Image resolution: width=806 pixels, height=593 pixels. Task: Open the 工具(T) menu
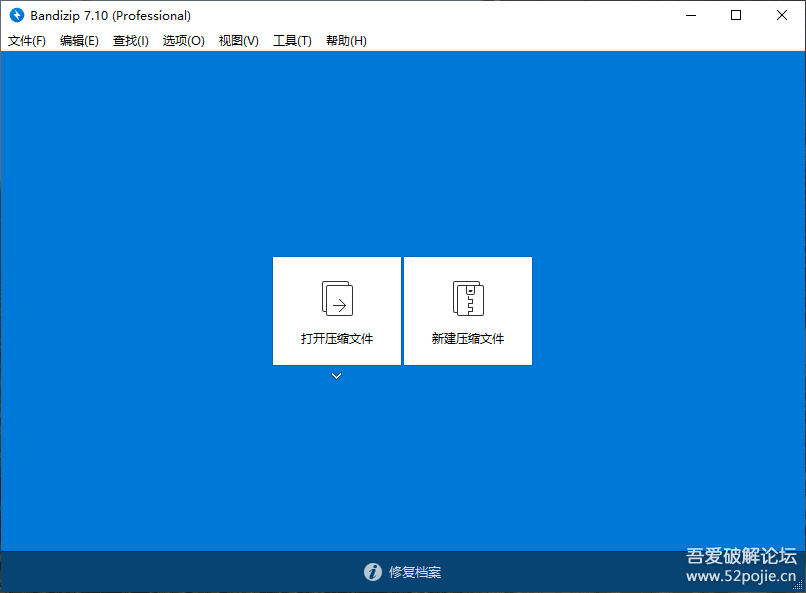(x=292, y=41)
